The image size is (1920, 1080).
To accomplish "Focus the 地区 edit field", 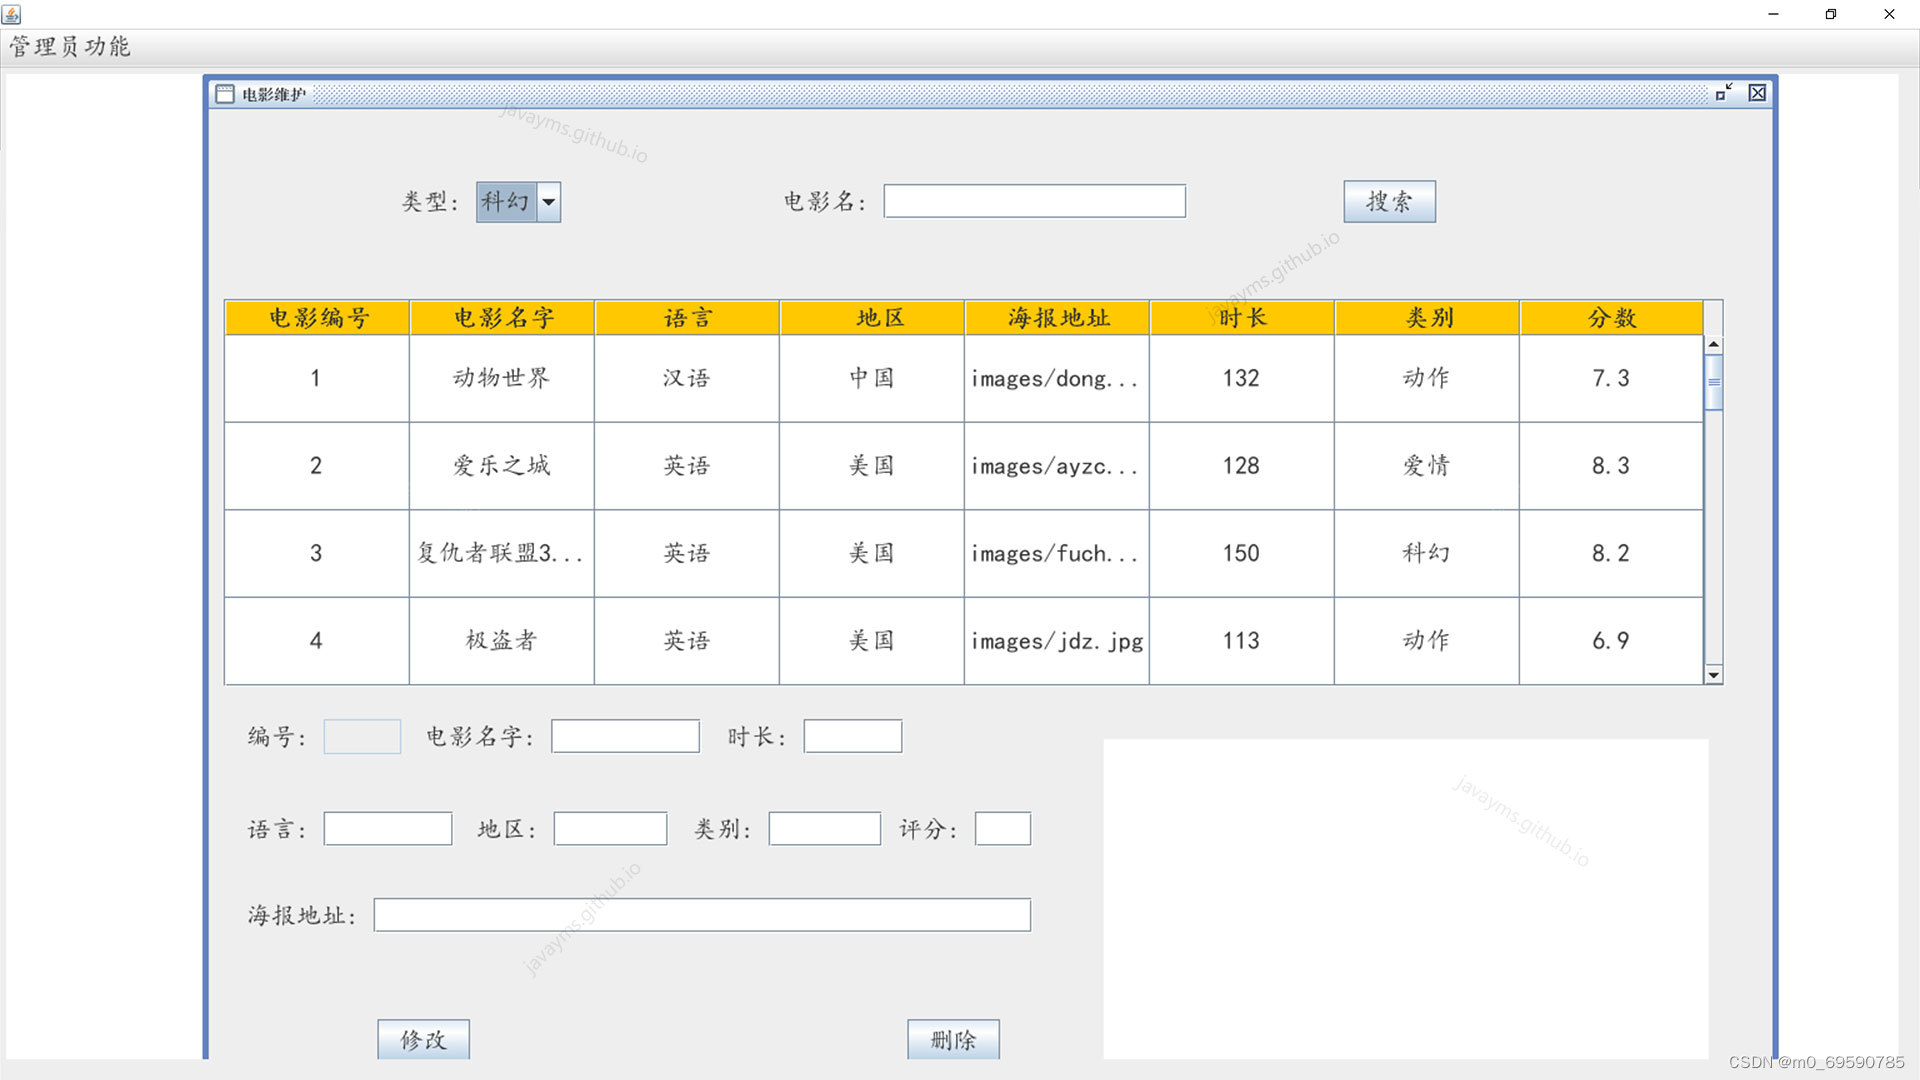I will pyautogui.click(x=610, y=829).
